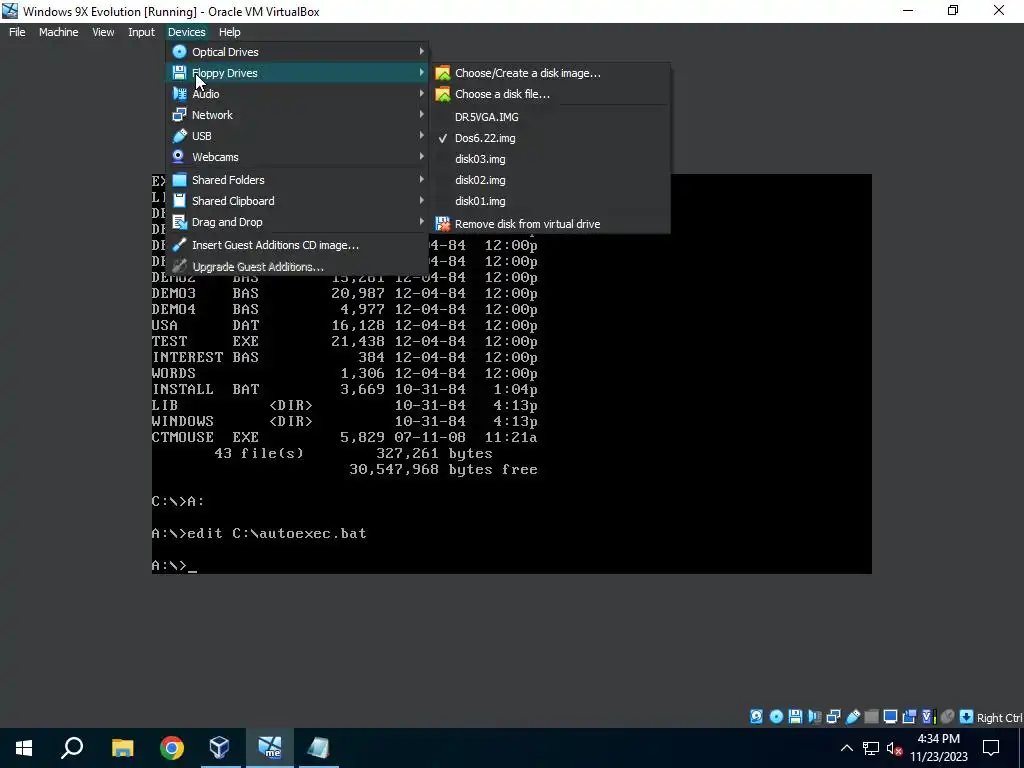1024x768 pixels.
Task: Click the 'edit C:\autoexec.bat' command line
Action: click(259, 533)
